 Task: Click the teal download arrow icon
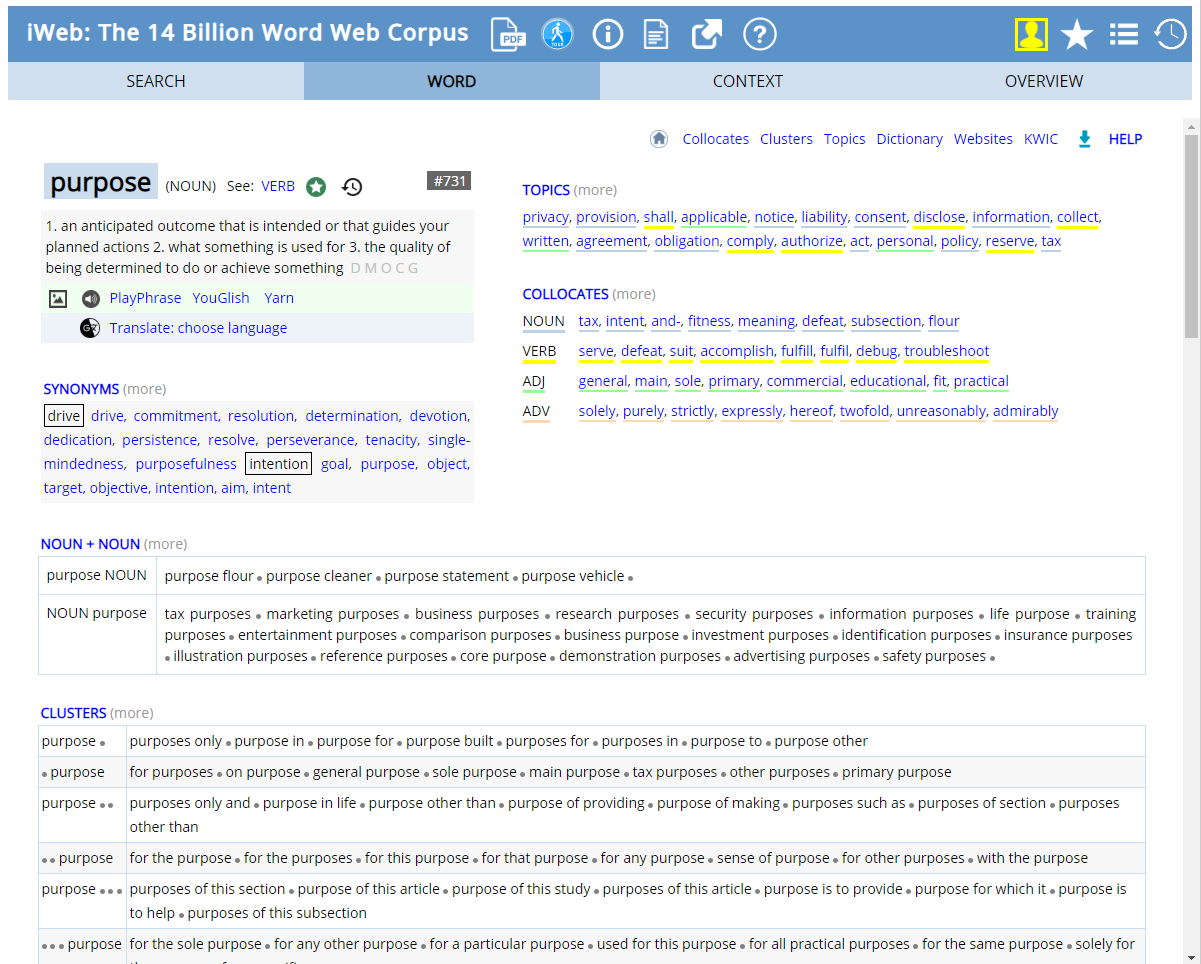point(1084,139)
